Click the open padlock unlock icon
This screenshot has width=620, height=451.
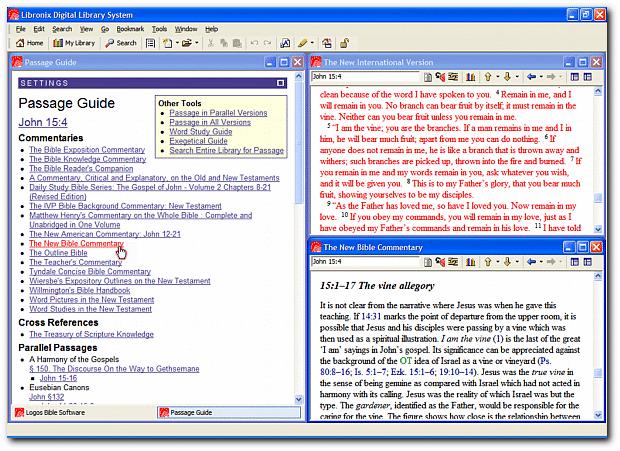pyautogui.click(x=344, y=43)
